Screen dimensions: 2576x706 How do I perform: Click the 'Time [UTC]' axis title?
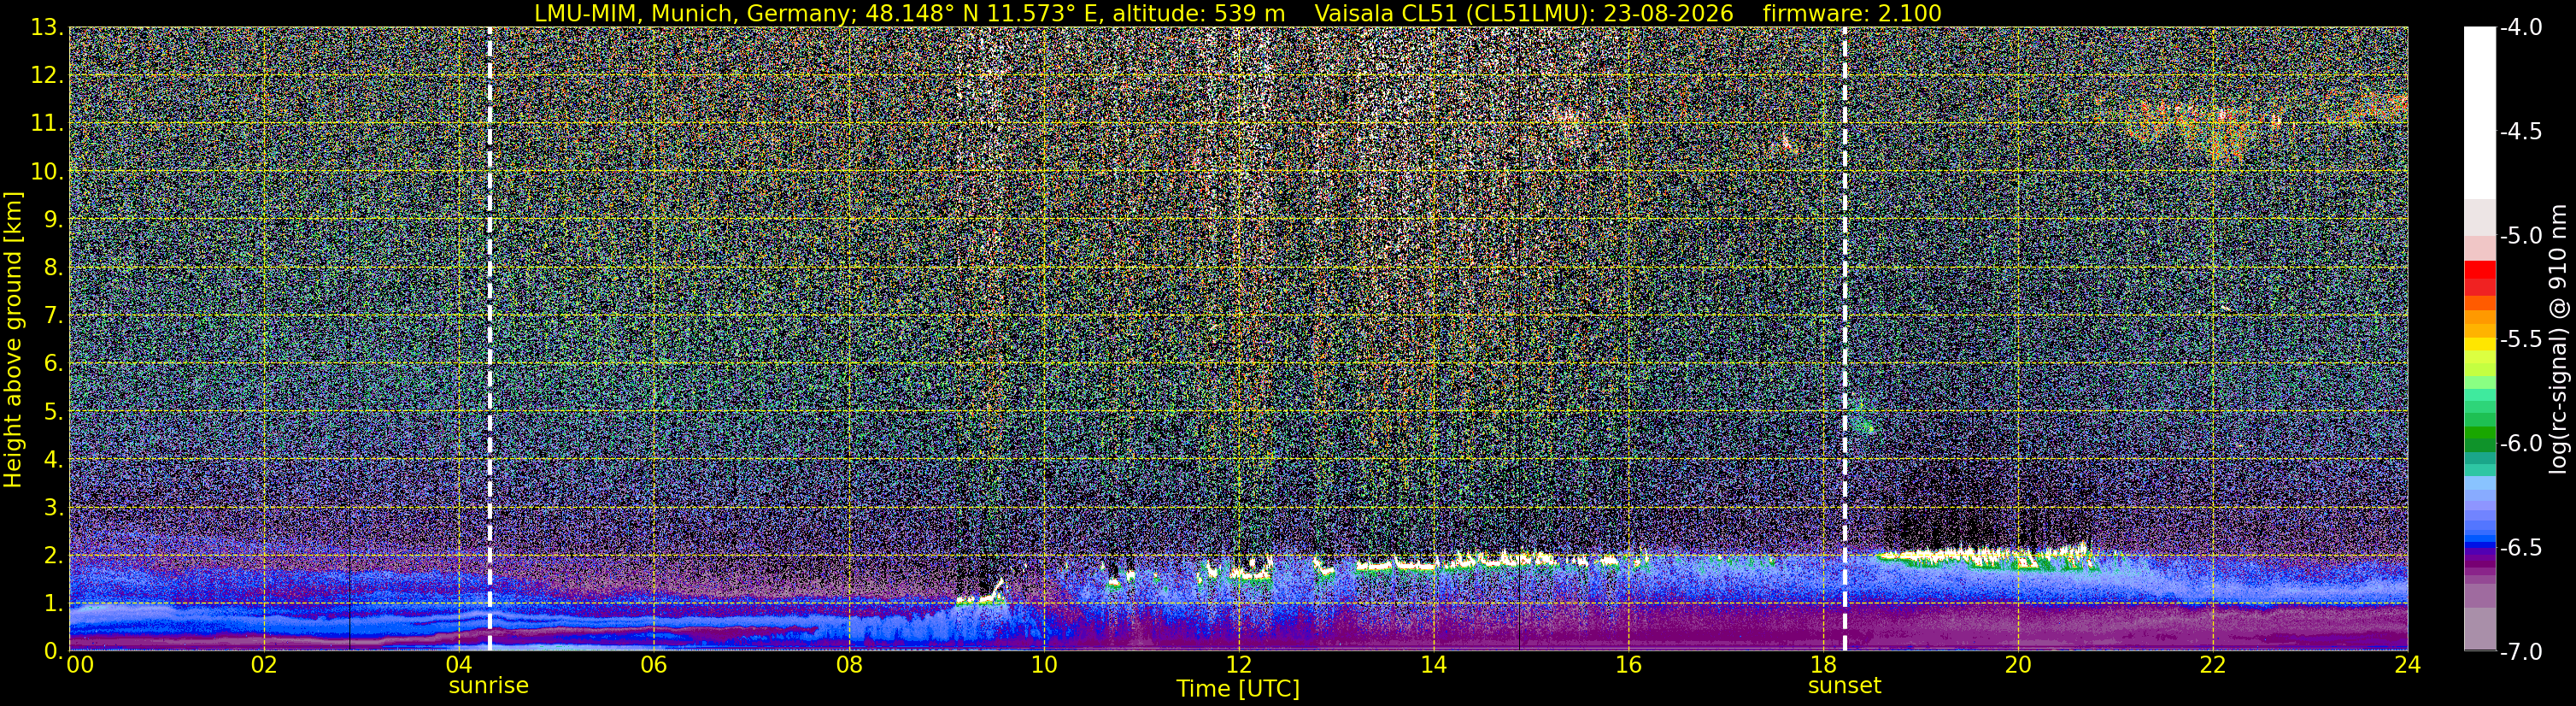(x=1238, y=689)
